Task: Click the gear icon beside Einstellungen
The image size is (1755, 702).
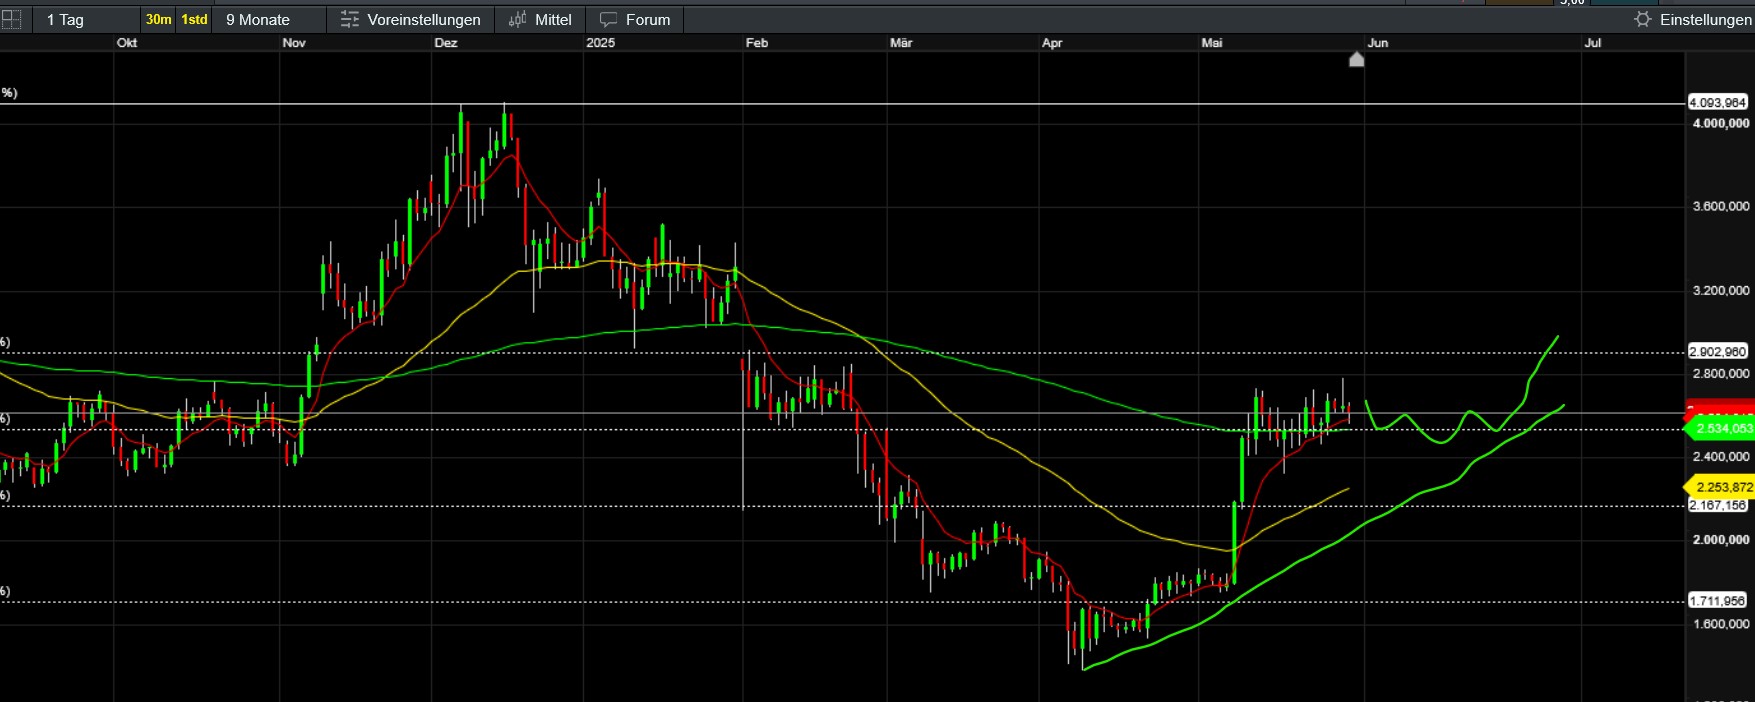Action: click(1642, 20)
